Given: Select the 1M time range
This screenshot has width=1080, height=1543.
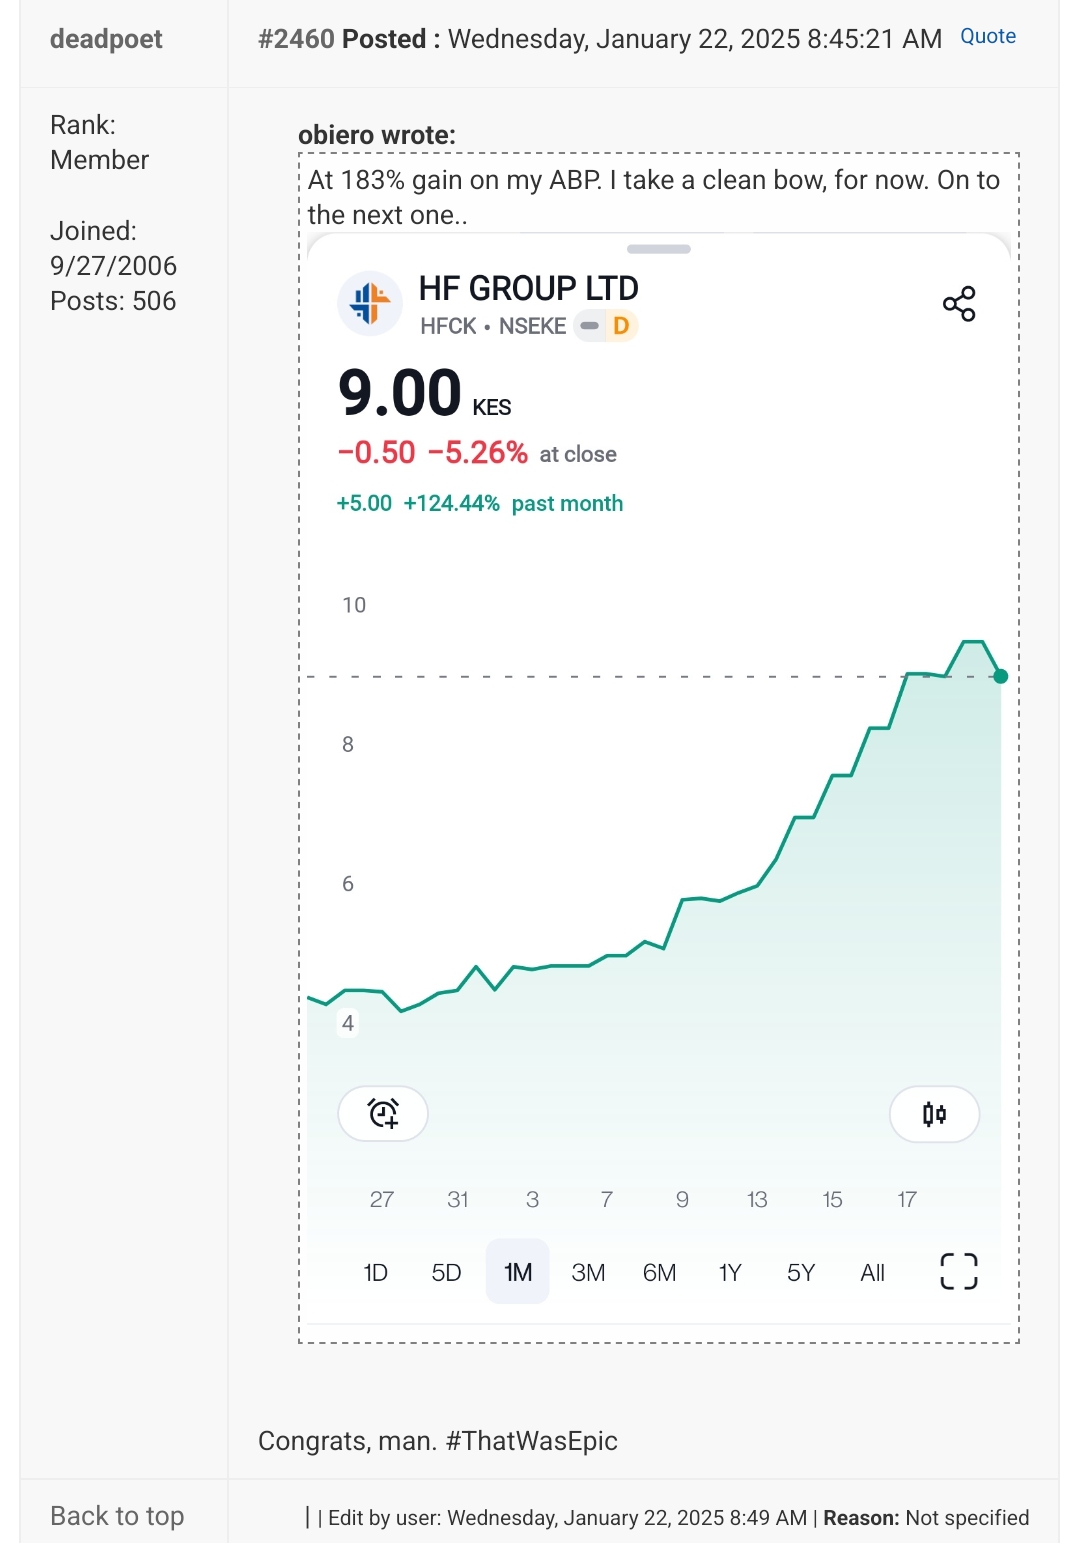Looking at the screenshot, I should [x=517, y=1272].
